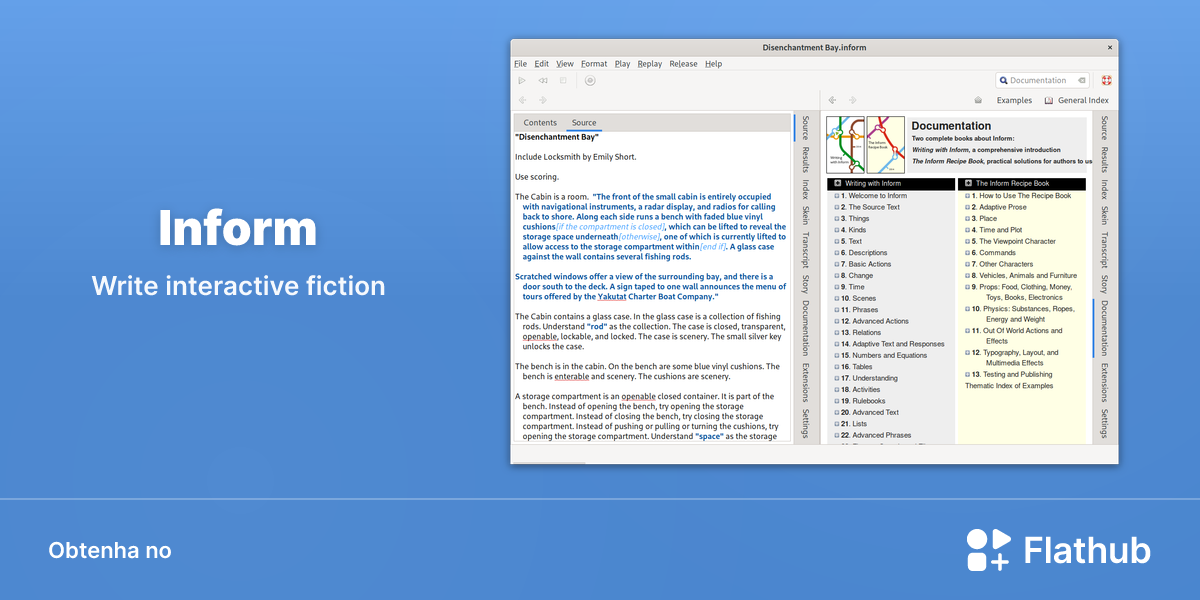Expand all chapters of Writing with Inform

(x=837, y=184)
